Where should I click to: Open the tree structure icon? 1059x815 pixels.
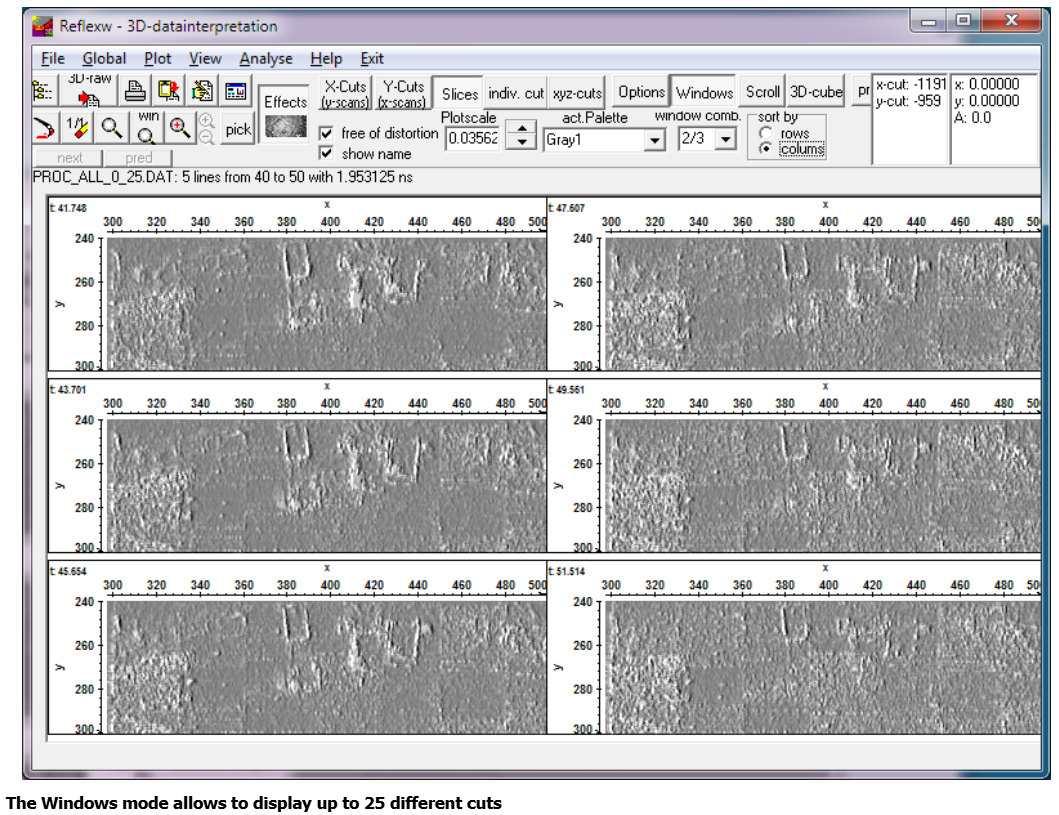coord(43,92)
